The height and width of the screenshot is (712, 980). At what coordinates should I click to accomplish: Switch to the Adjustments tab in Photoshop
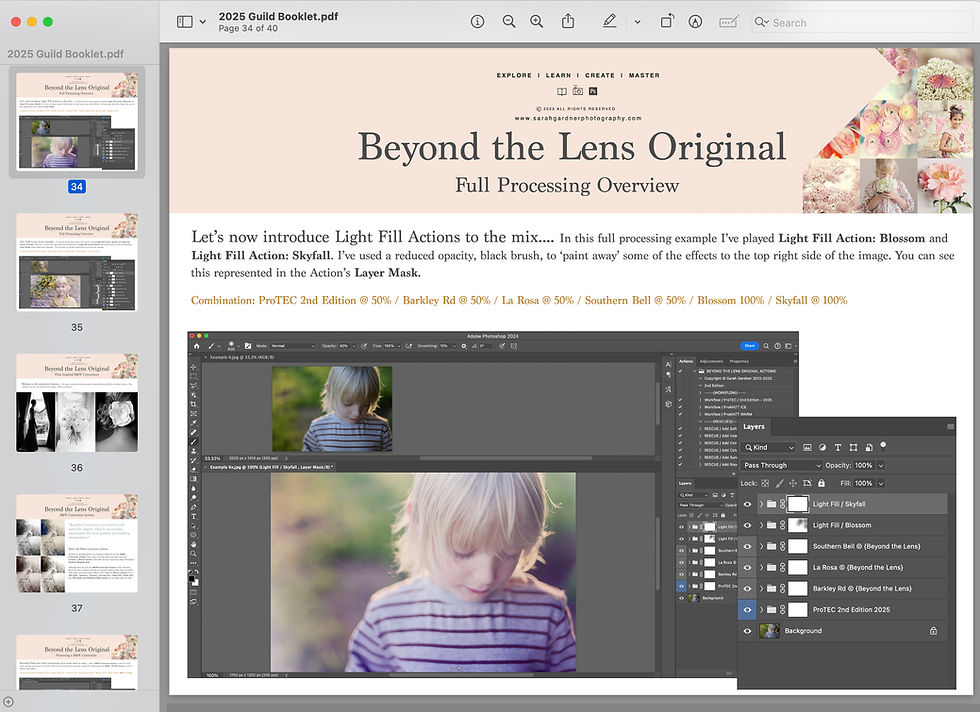(x=711, y=361)
